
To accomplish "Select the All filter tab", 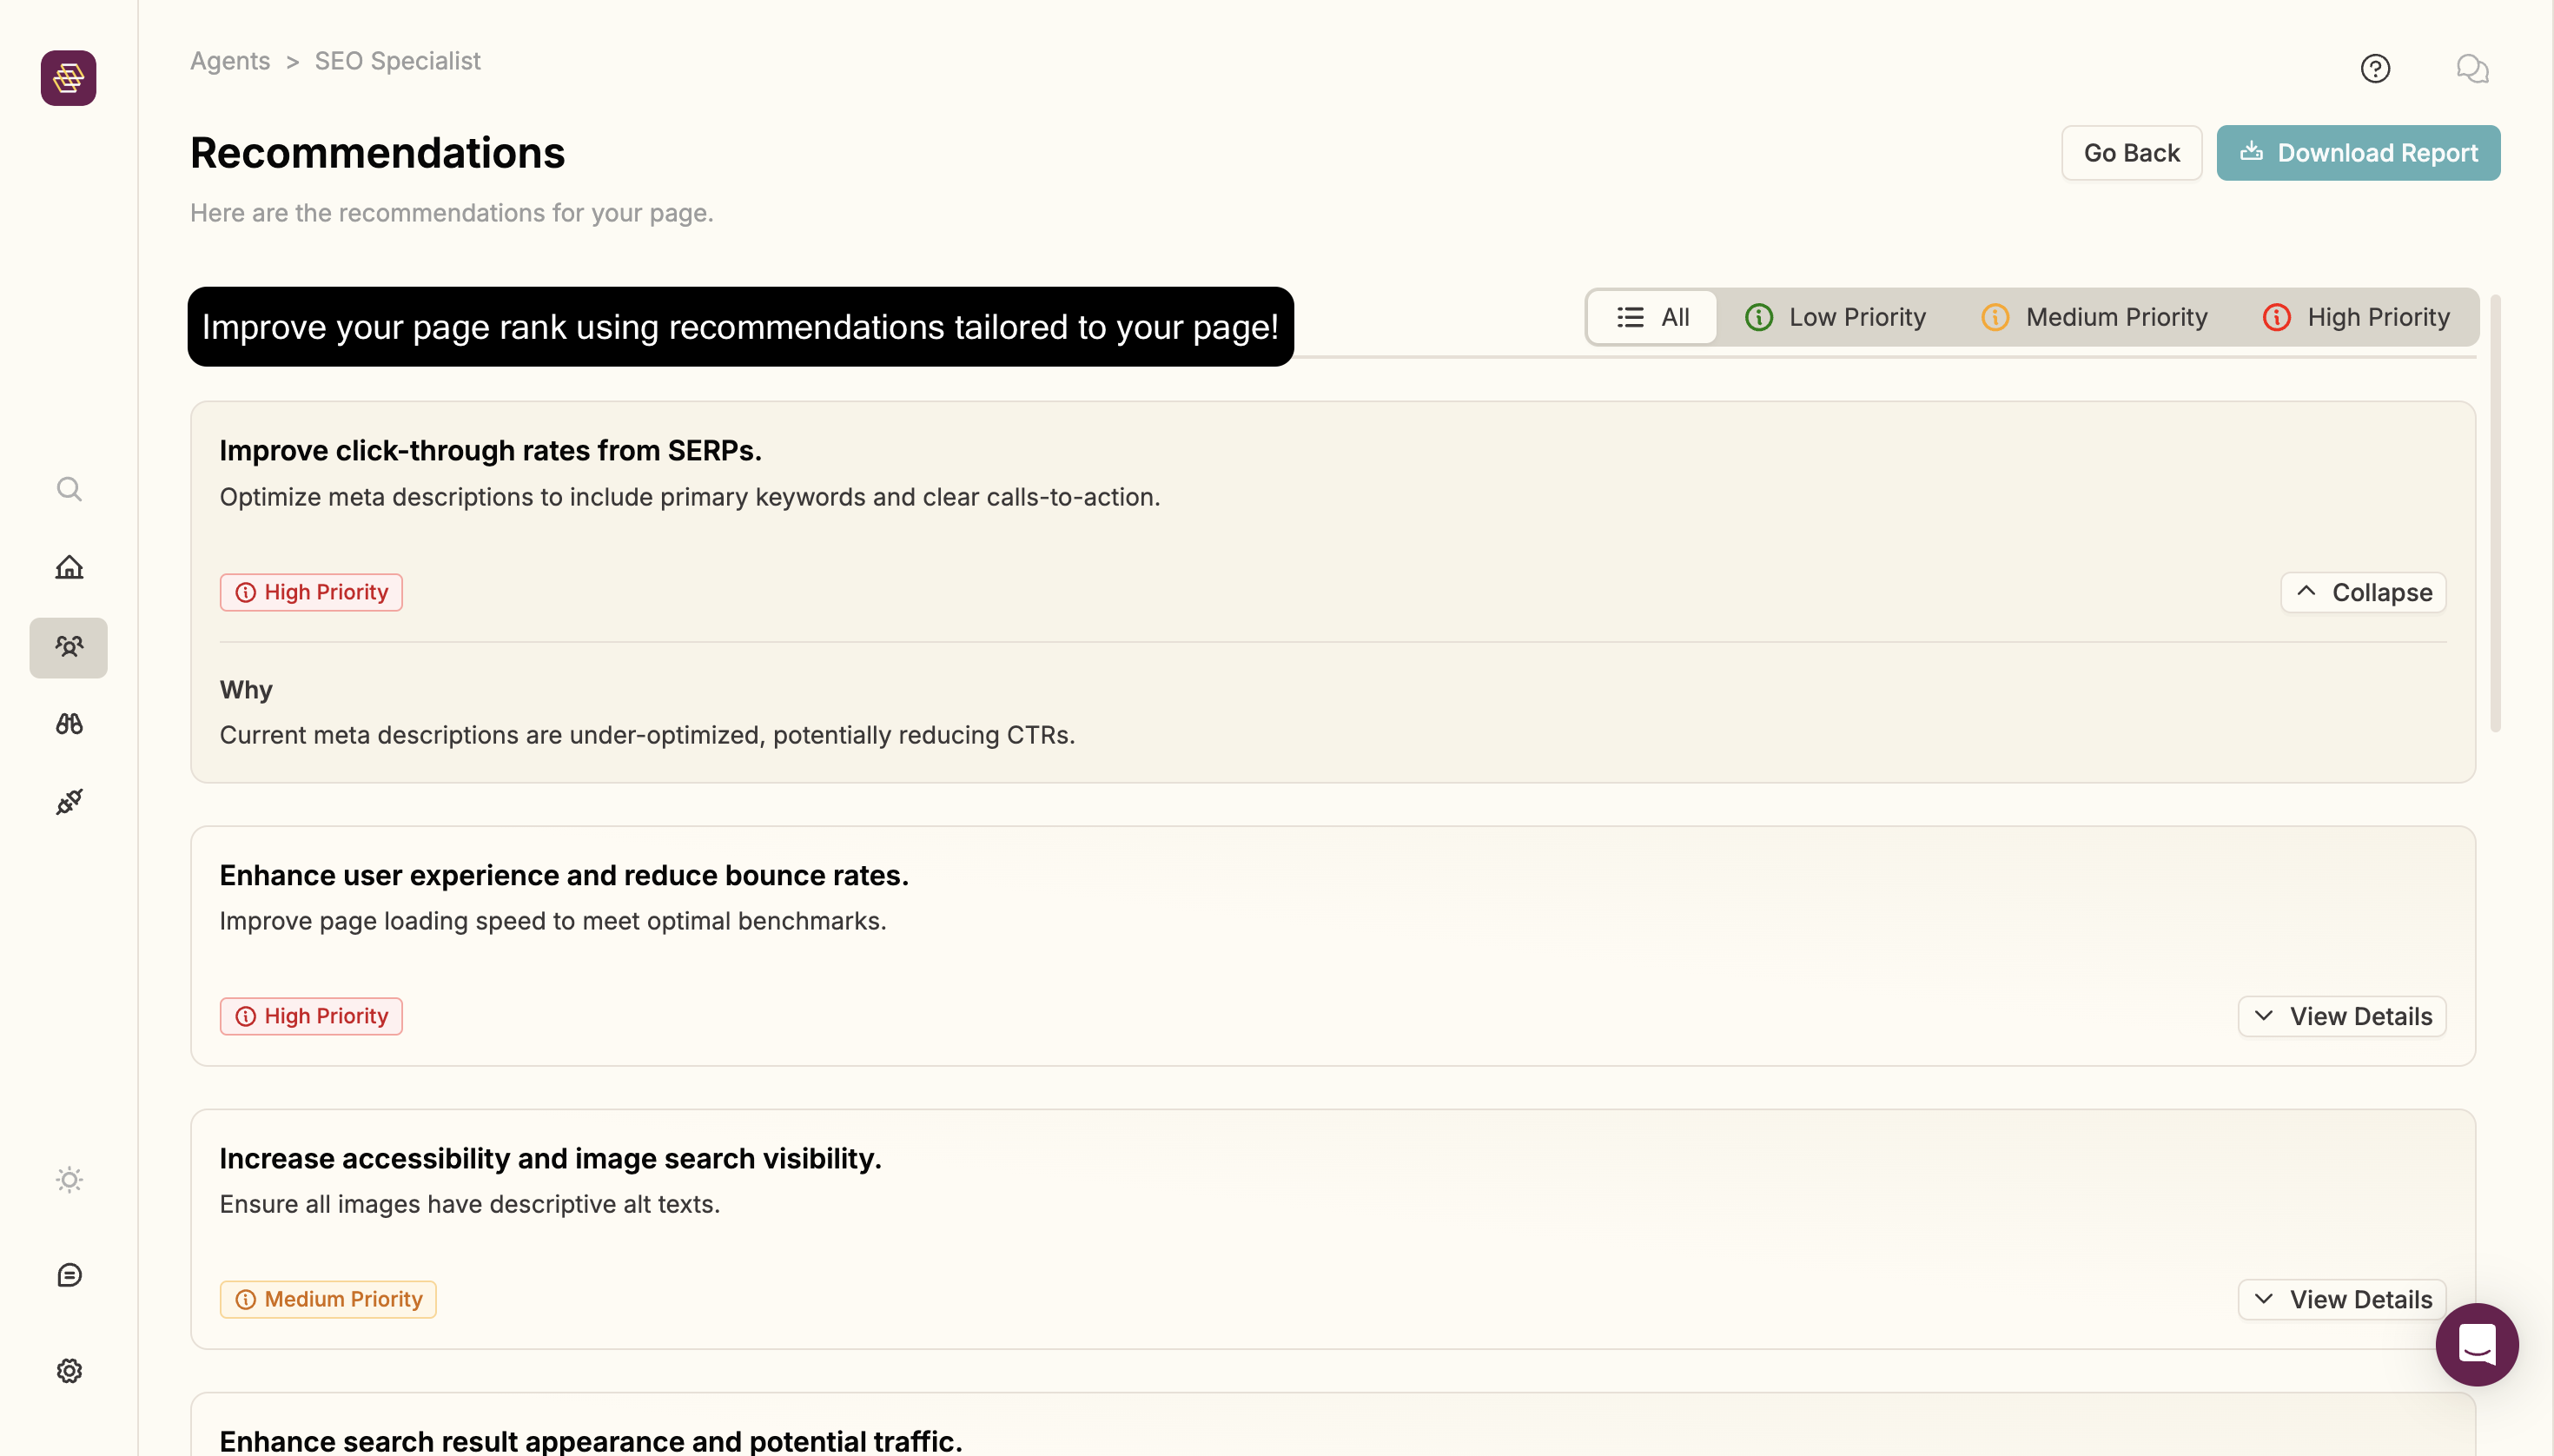I will pos(1652,317).
